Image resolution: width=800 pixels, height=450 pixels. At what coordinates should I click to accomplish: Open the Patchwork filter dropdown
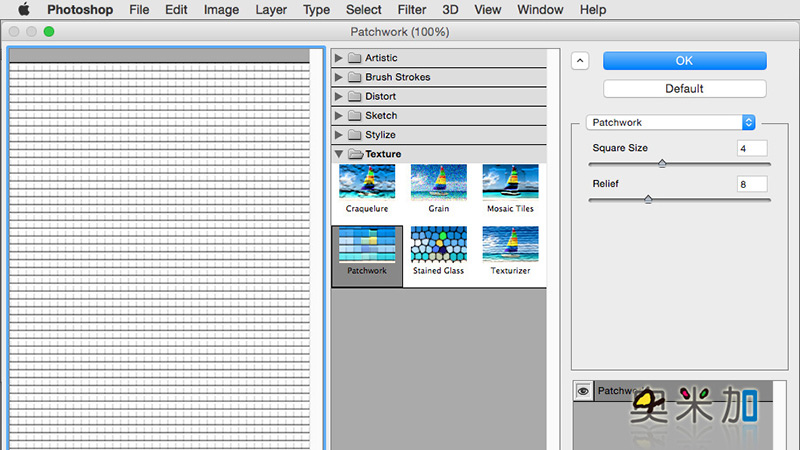pyautogui.click(x=670, y=122)
